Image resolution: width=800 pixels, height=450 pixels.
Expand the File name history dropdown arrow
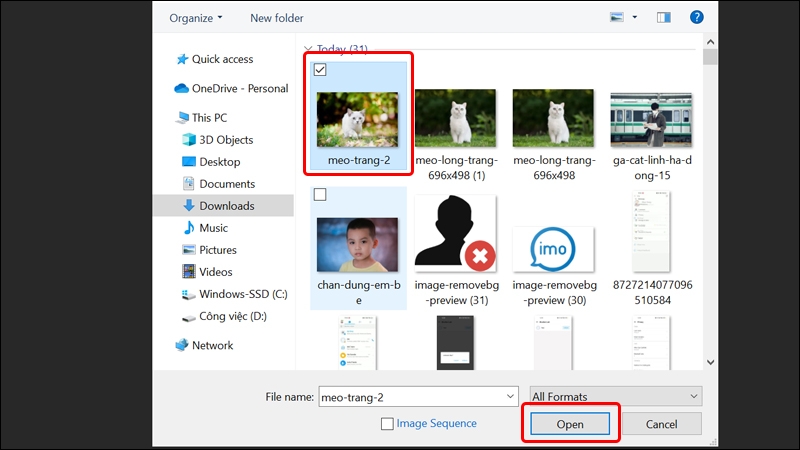coord(510,397)
